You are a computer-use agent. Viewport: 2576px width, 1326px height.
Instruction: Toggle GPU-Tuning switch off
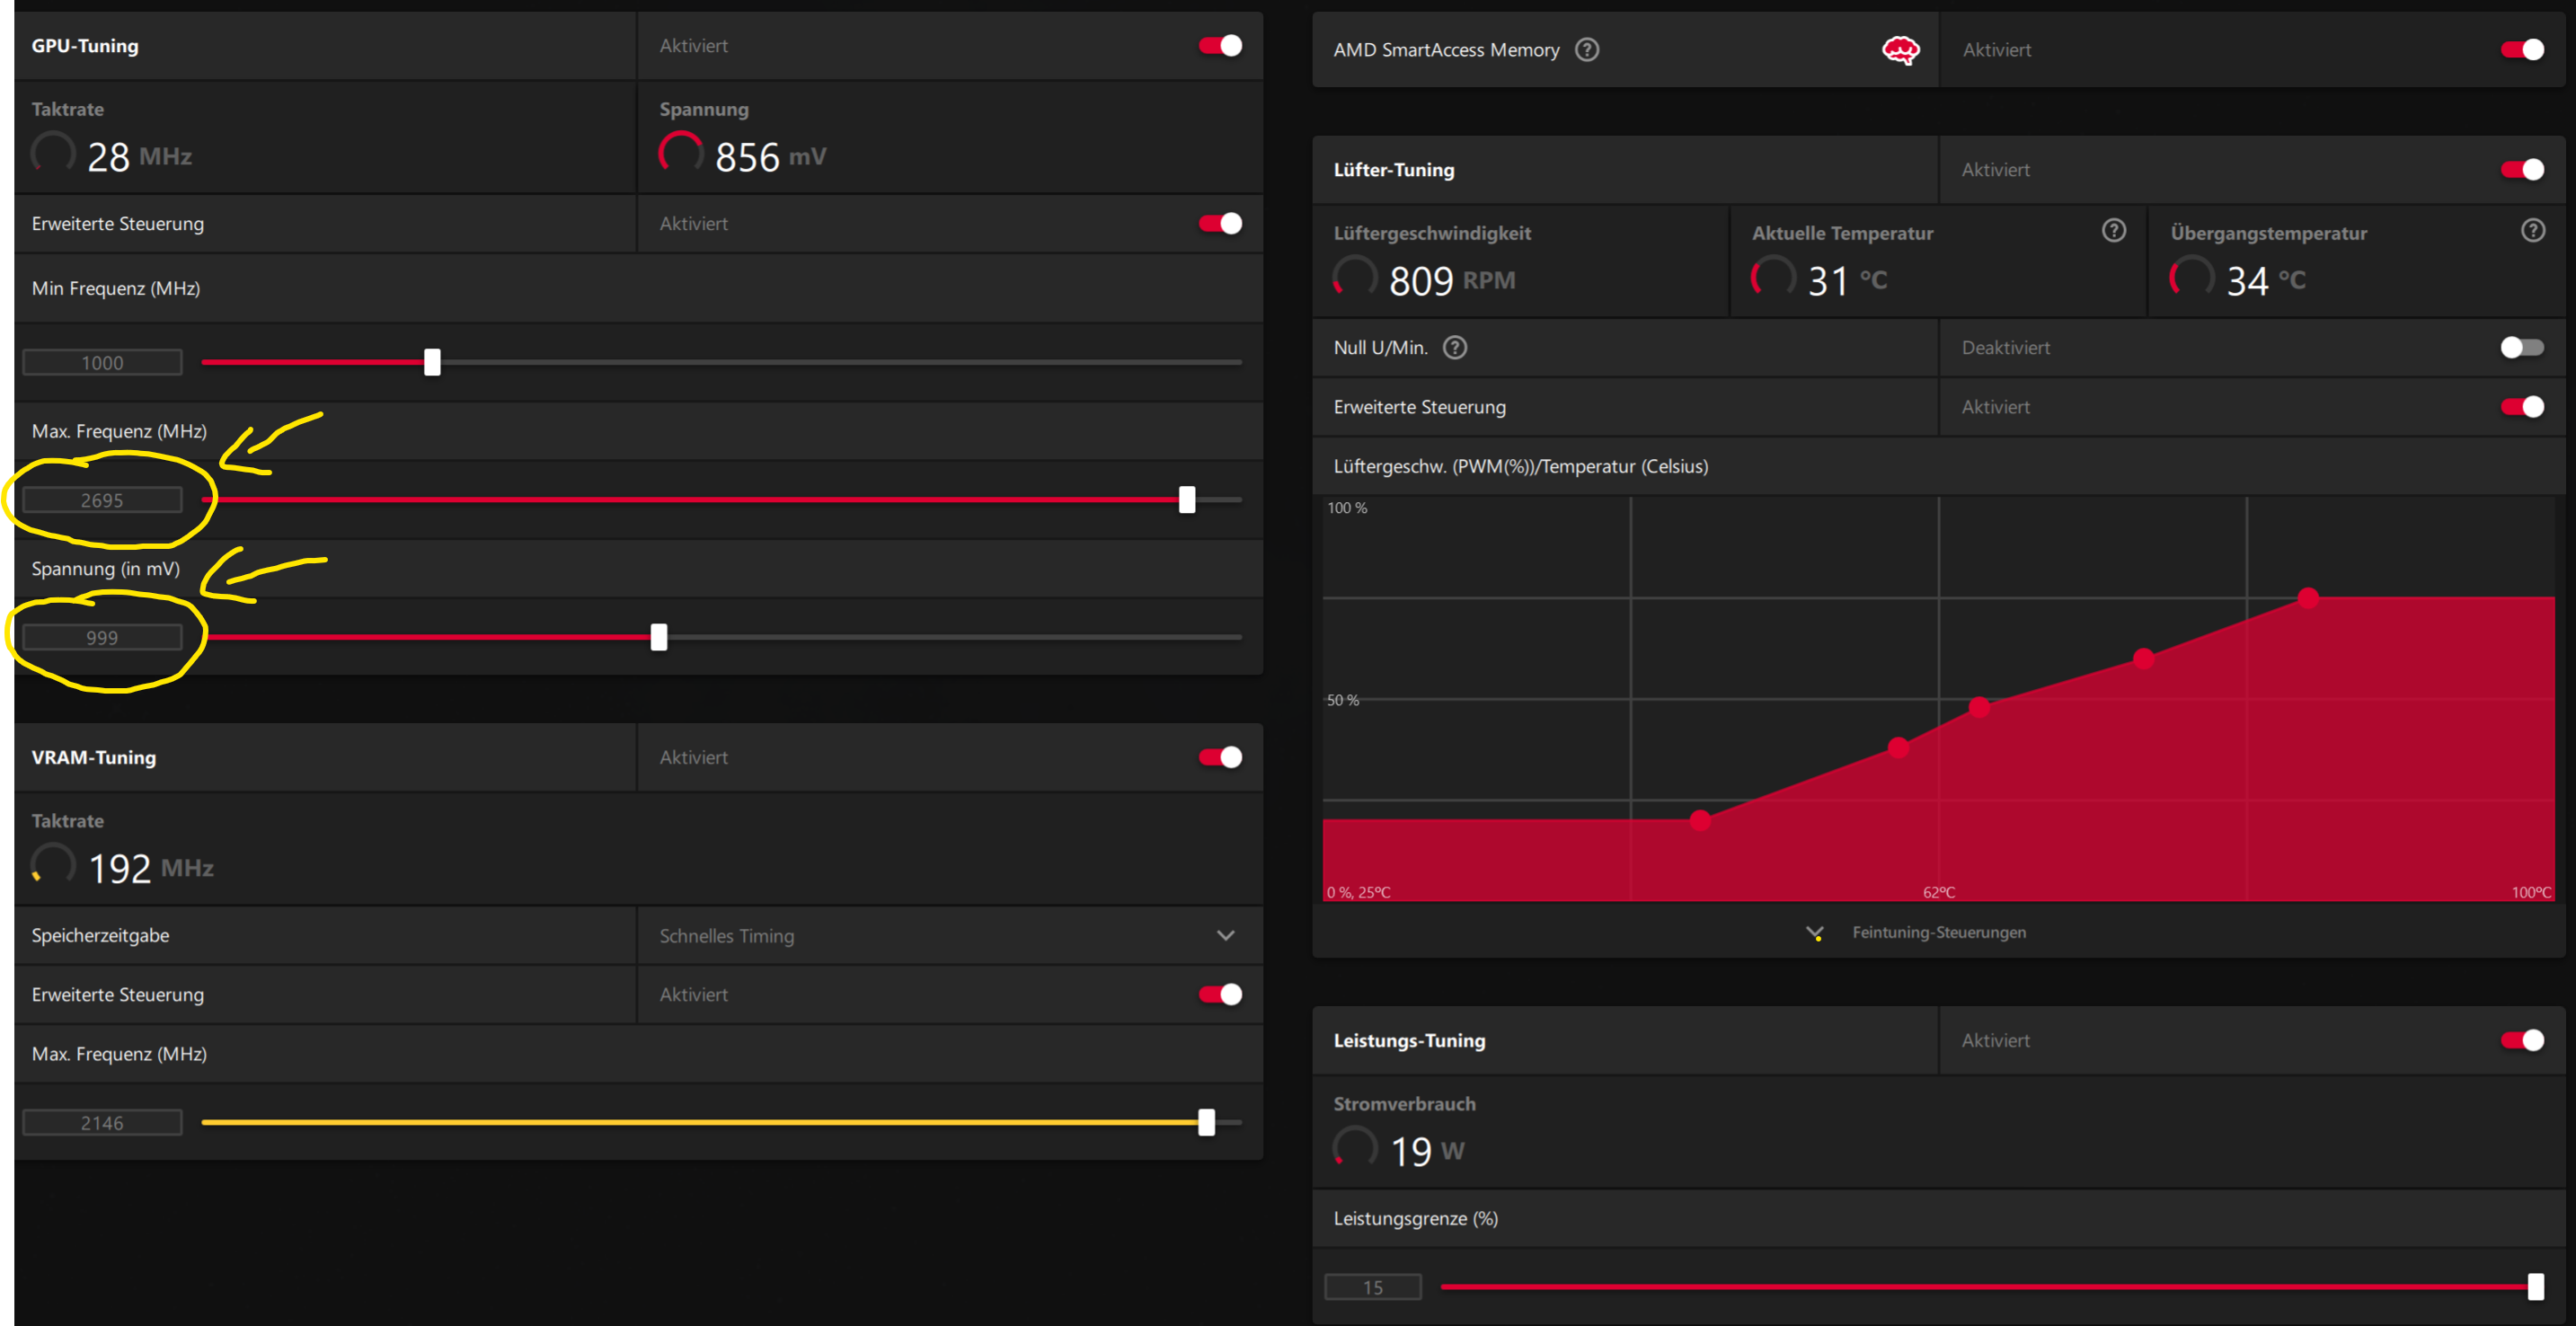tap(1220, 46)
